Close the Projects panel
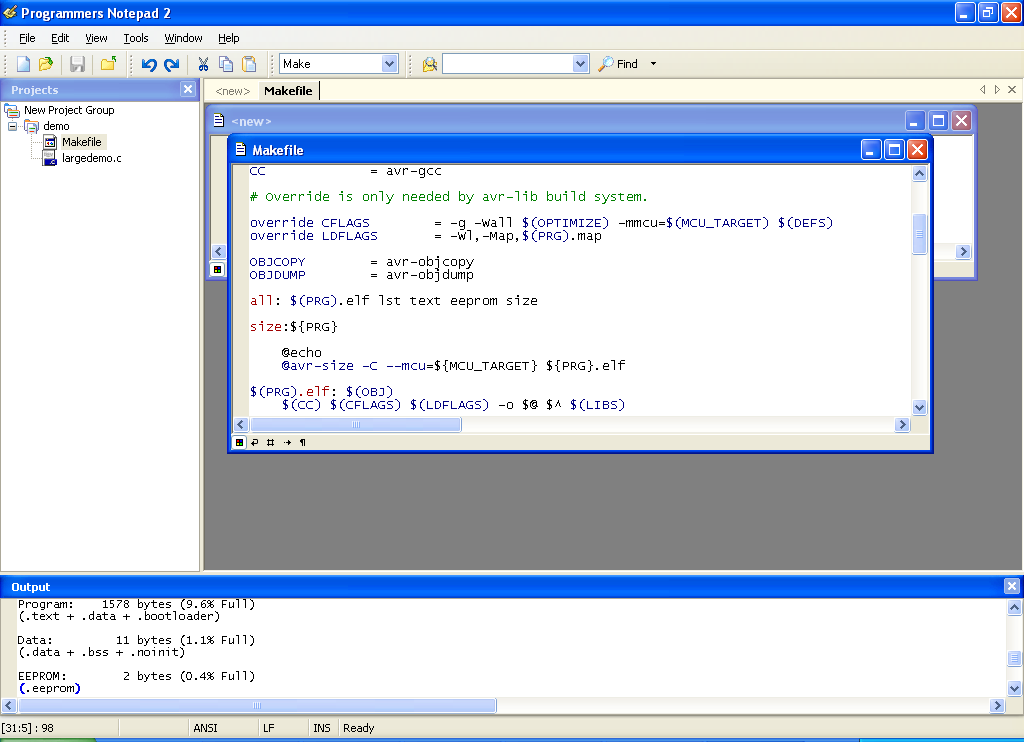The width and height of the screenshot is (1024, 742). (188, 89)
